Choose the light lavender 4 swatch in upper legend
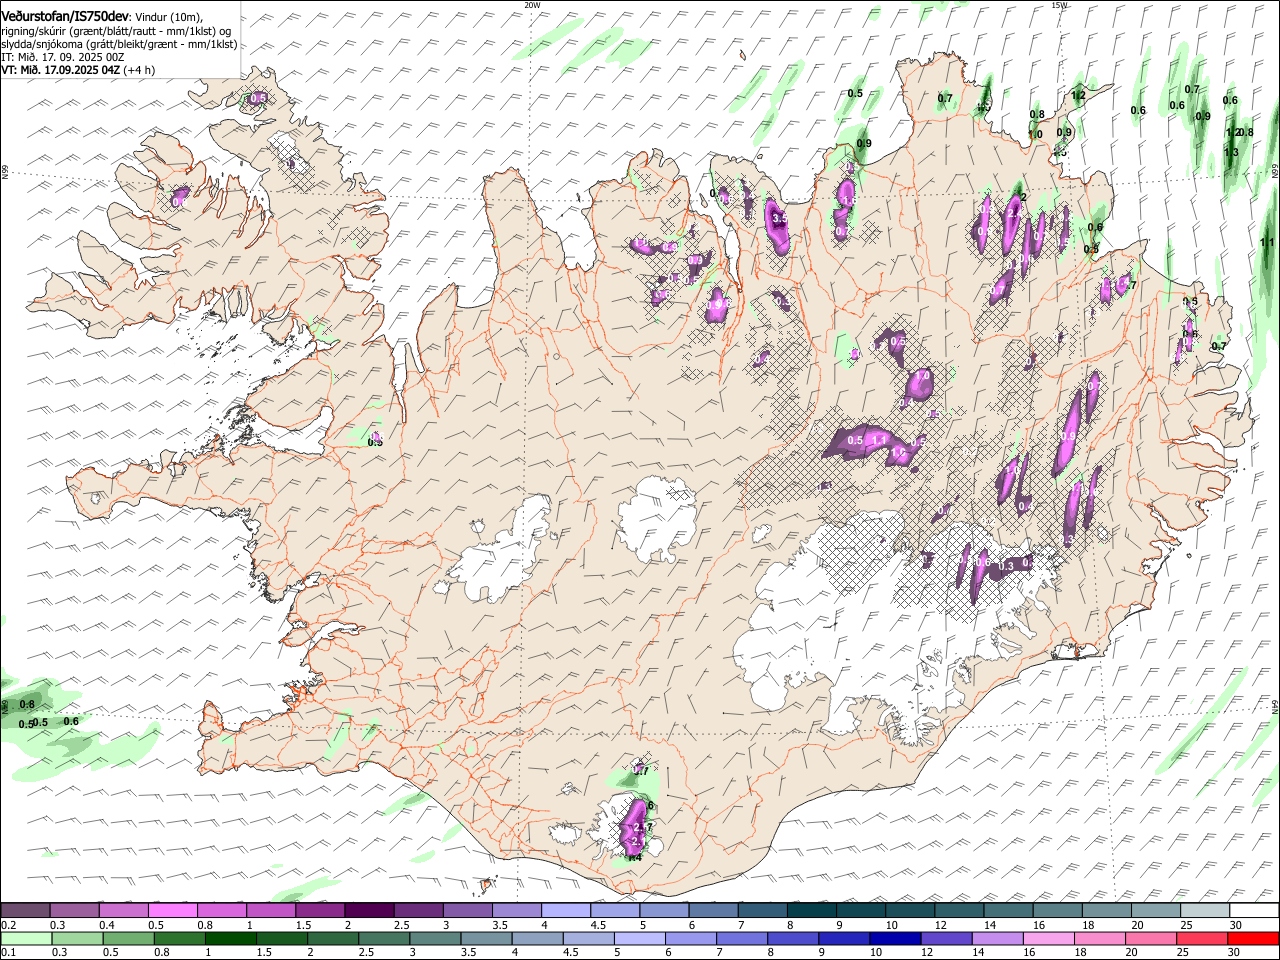Viewport: 1280px width, 960px height. pyautogui.click(x=565, y=911)
